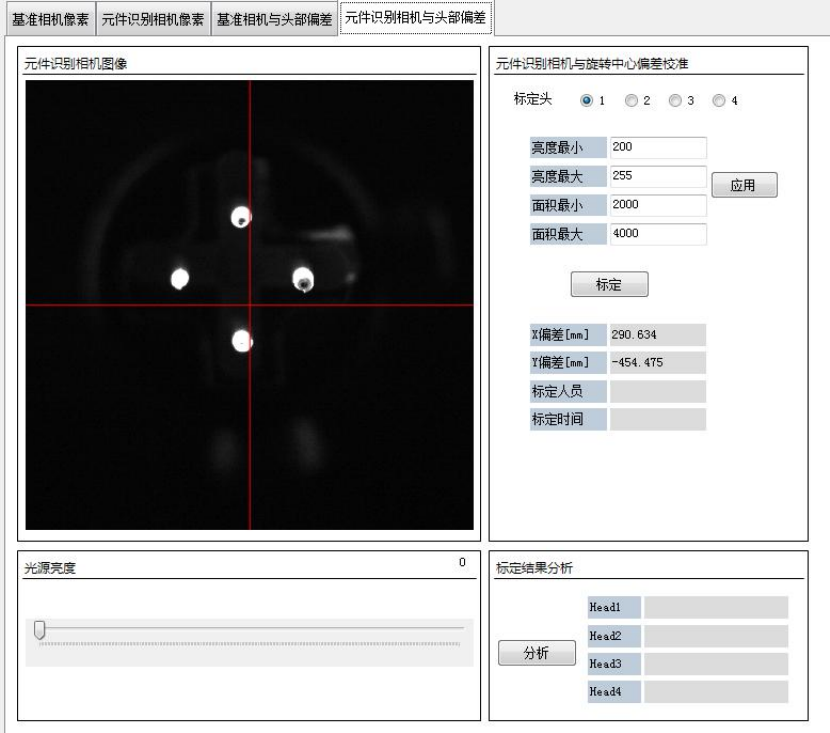Focus the 亮度最大 field showing 255
Viewport: 830px width, 733px height.
(658, 176)
